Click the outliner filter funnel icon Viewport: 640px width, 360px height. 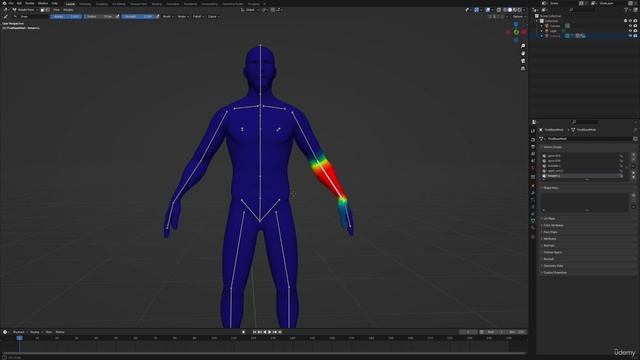click(x=626, y=10)
